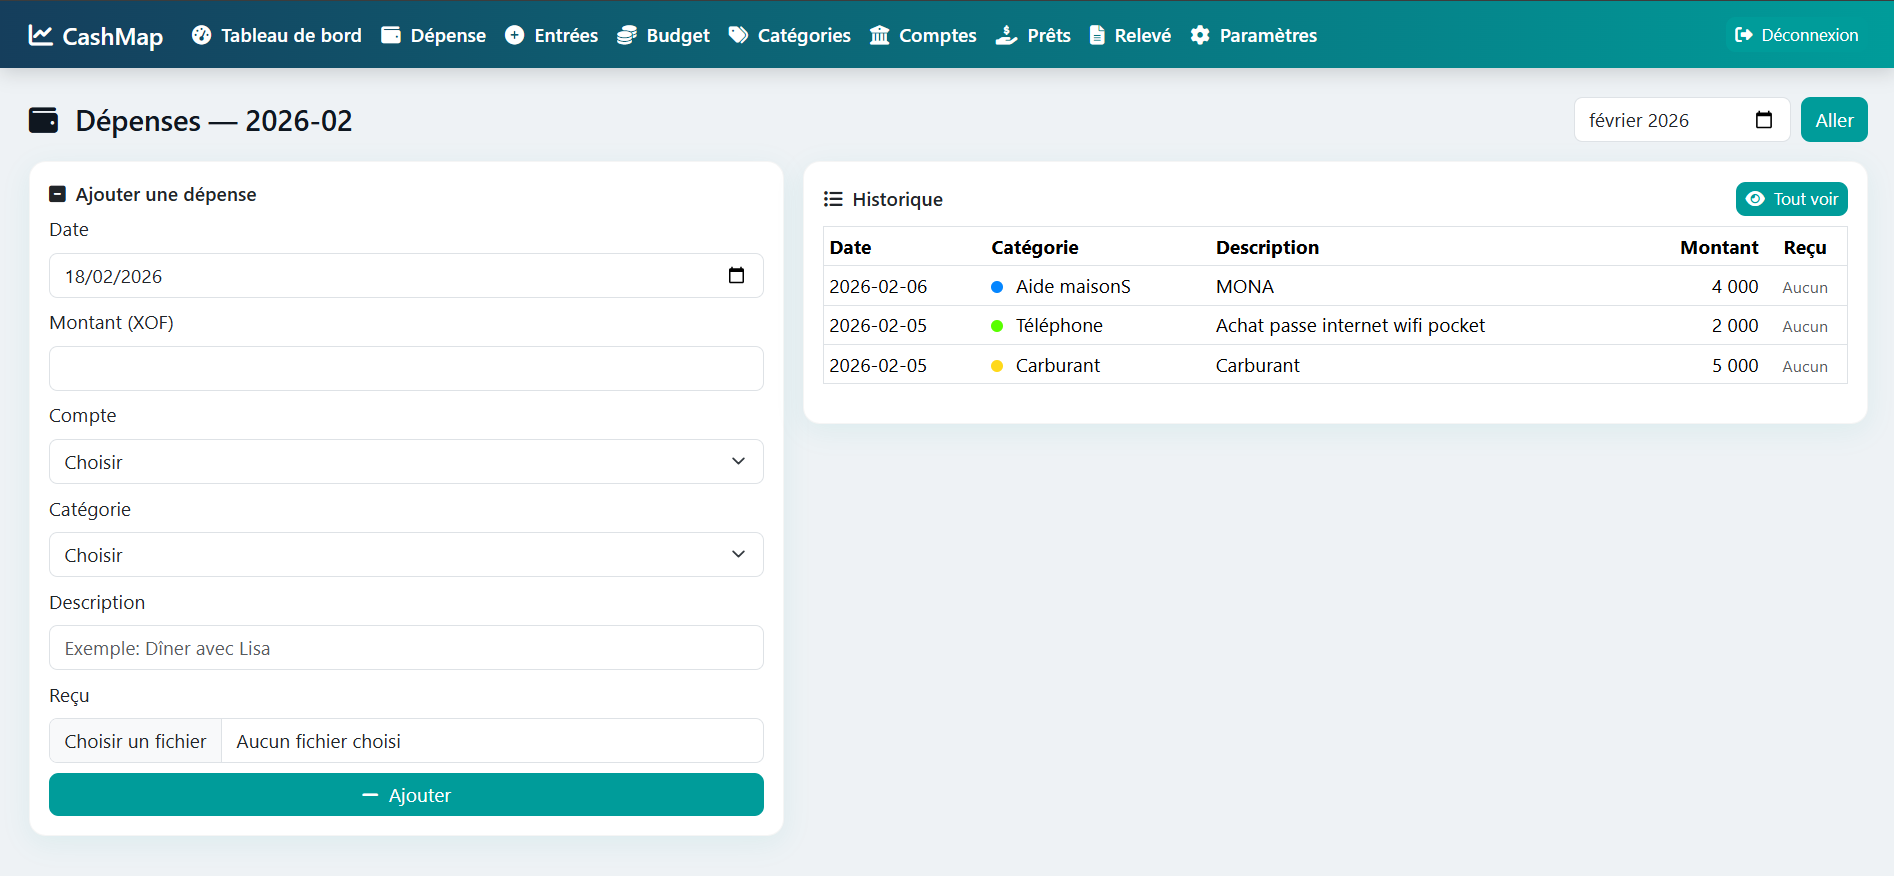Expand the Compte dropdown
Image resolution: width=1894 pixels, height=876 pixels.
(406, 462)
